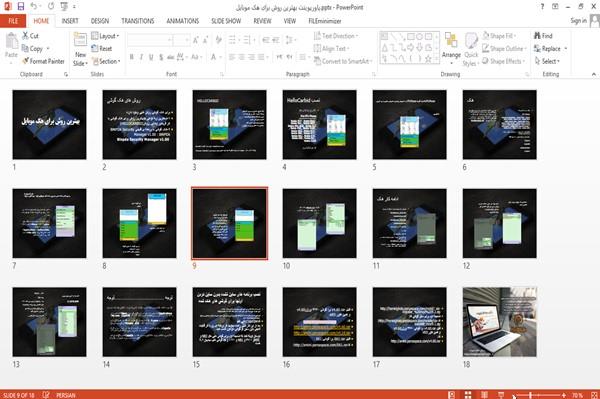
Task: Collapse the ribbon with the arrow
Action: click(x=594, y=74)
